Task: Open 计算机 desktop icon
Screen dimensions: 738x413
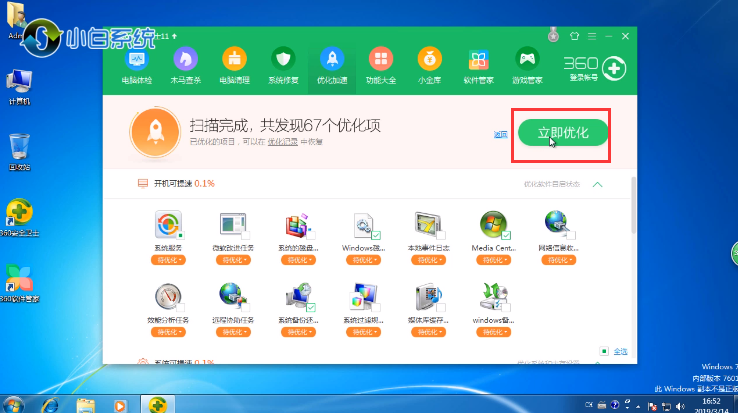Action: click(x=19, y=87)
